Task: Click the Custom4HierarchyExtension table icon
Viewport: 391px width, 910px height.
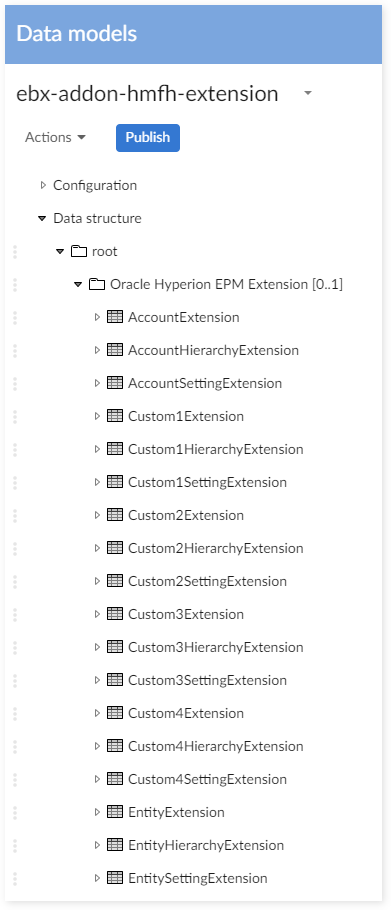Action: (x=115, y=746)
